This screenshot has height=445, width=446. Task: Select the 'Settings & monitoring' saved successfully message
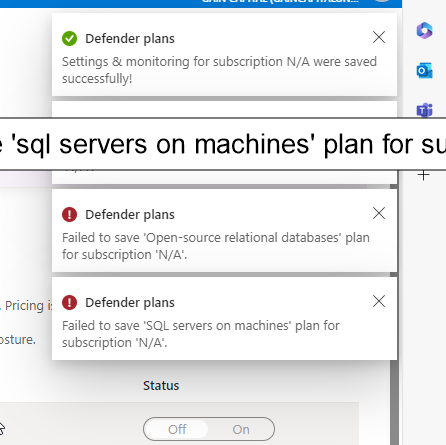219,70
